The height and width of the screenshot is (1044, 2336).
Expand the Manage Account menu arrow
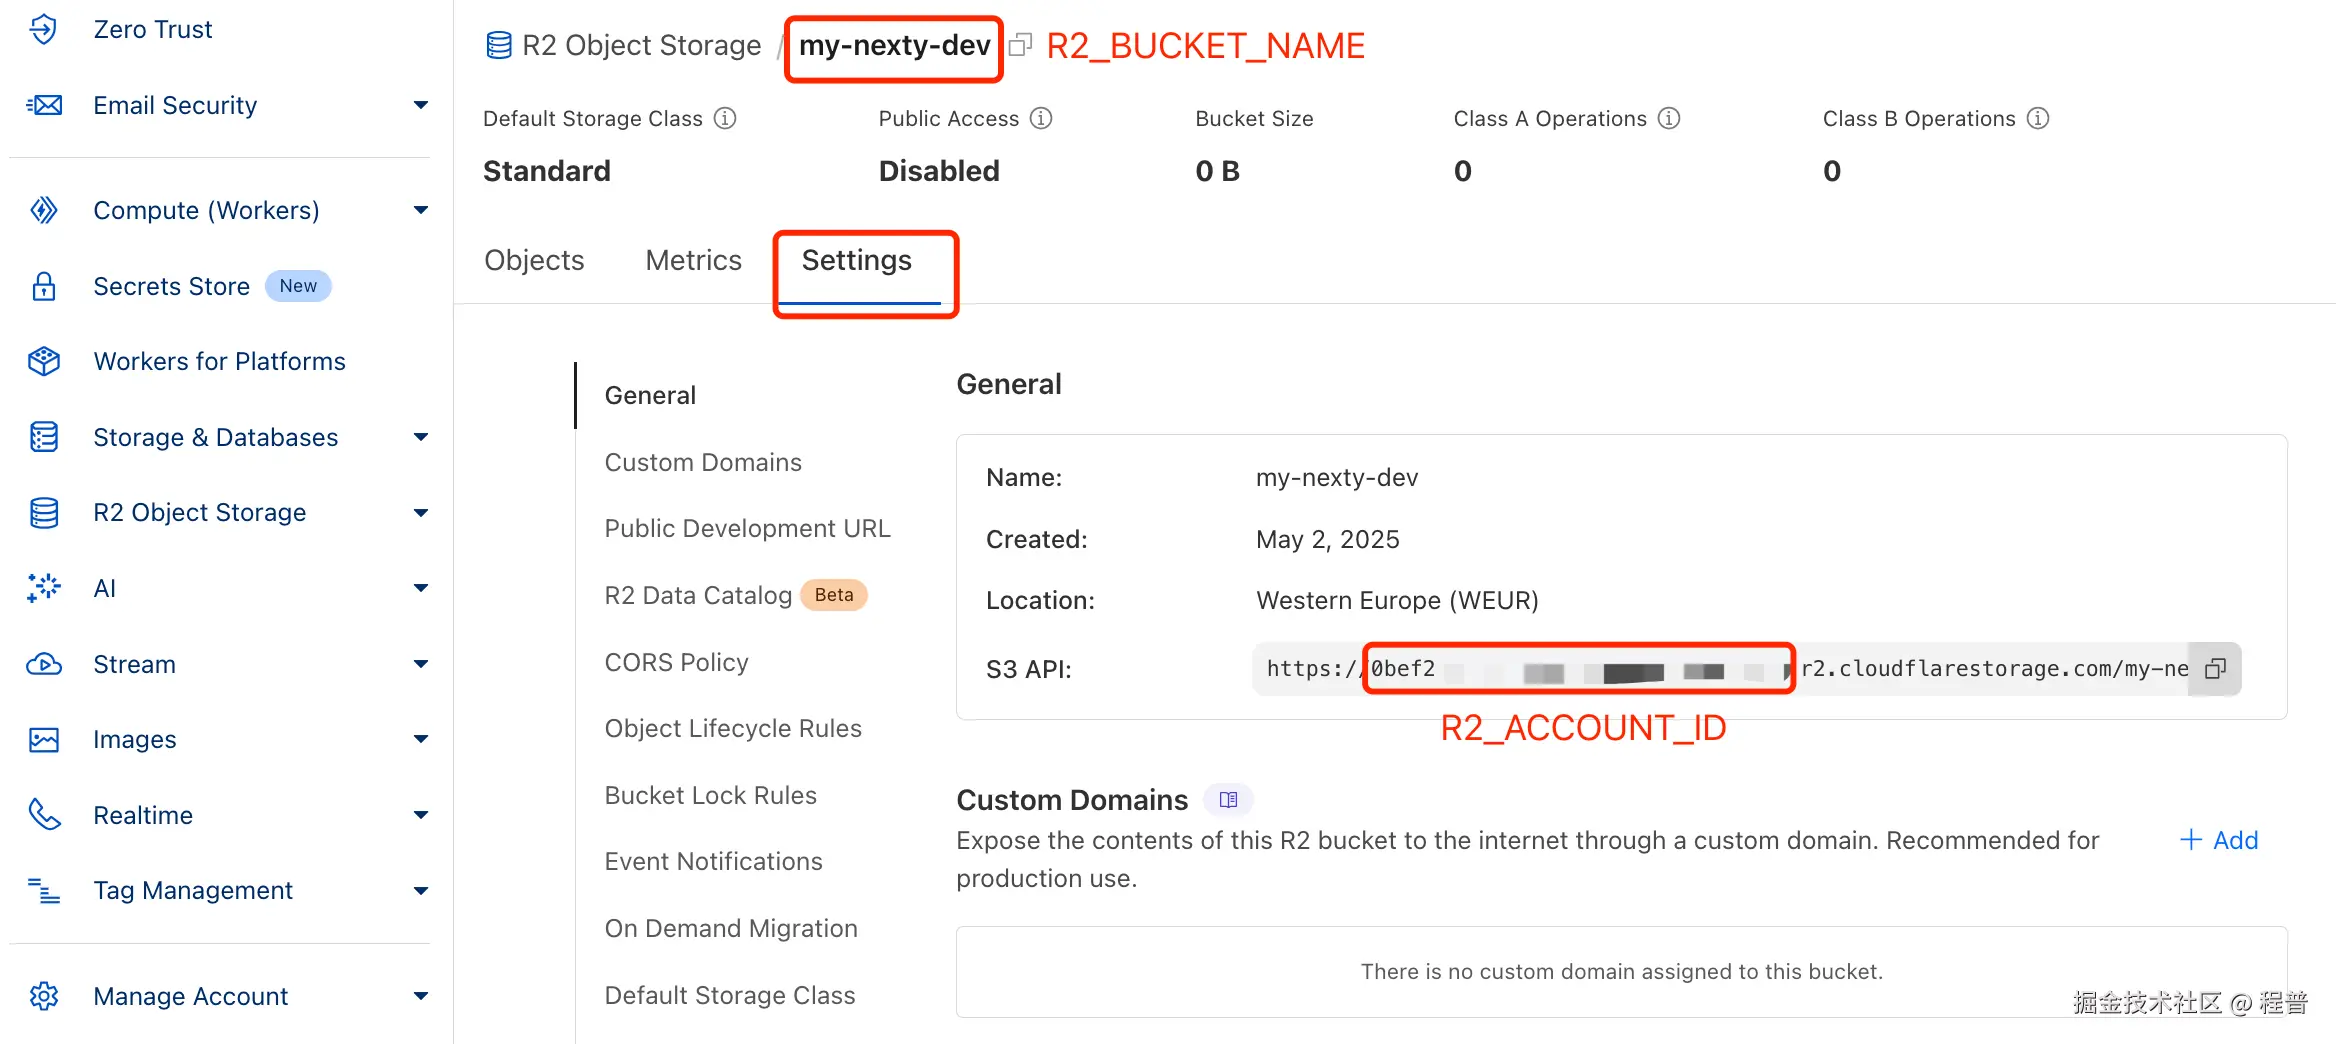(x=421, y=996)
